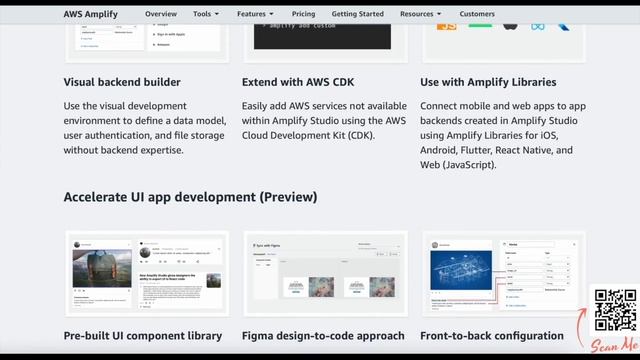640x360 pixels.
Task: Go to the Overview nav item
Action: point(161,14)
